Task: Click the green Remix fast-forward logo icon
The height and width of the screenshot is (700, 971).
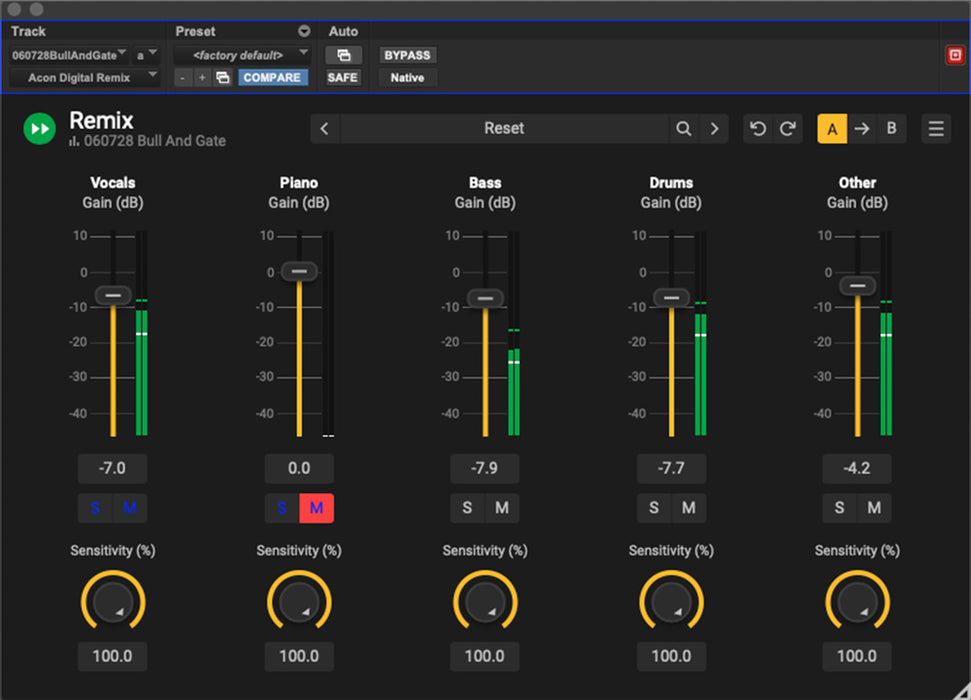Action: [x=40, y=129]
